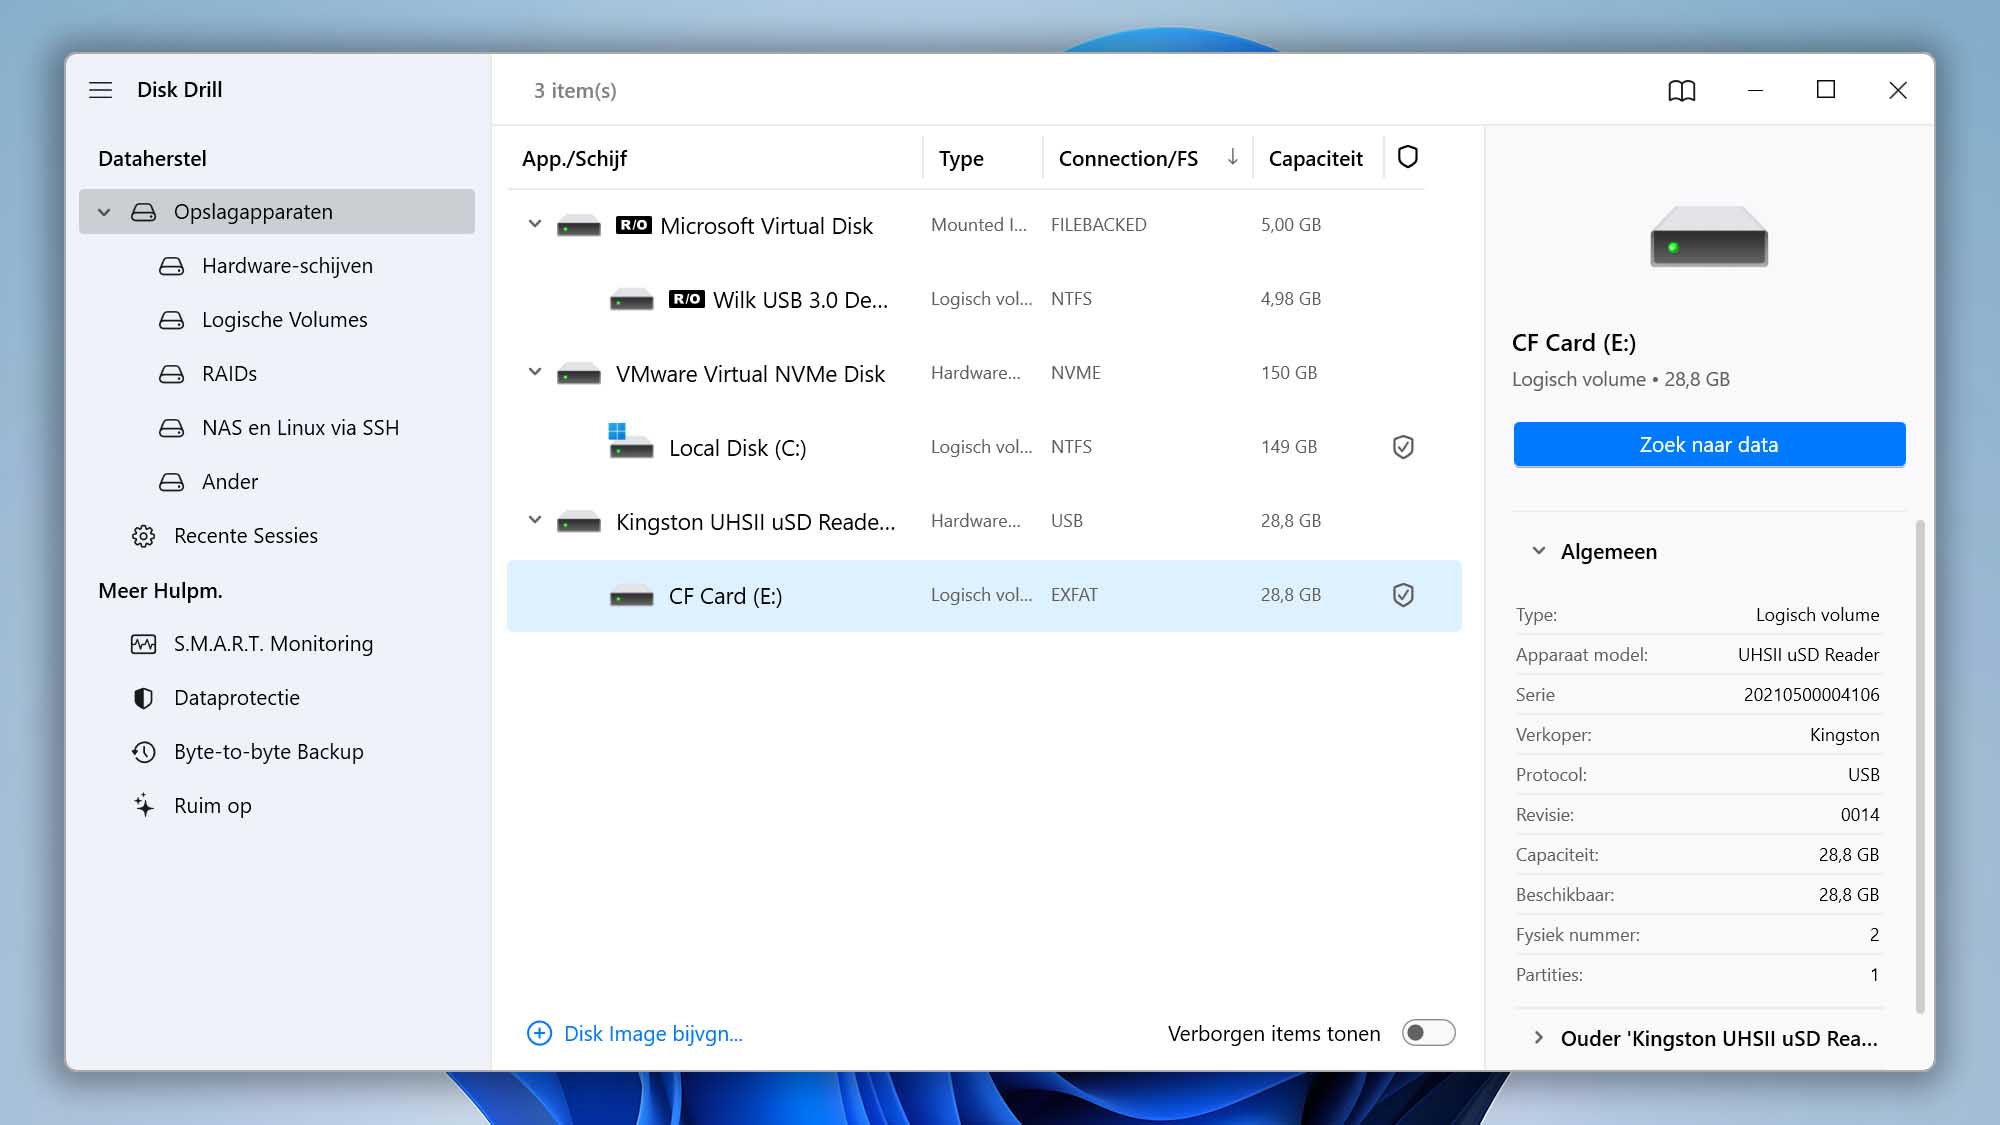Open Byte-to-byte Backup
Viewport: 2000px width, 1125px height.
point(277,752)
